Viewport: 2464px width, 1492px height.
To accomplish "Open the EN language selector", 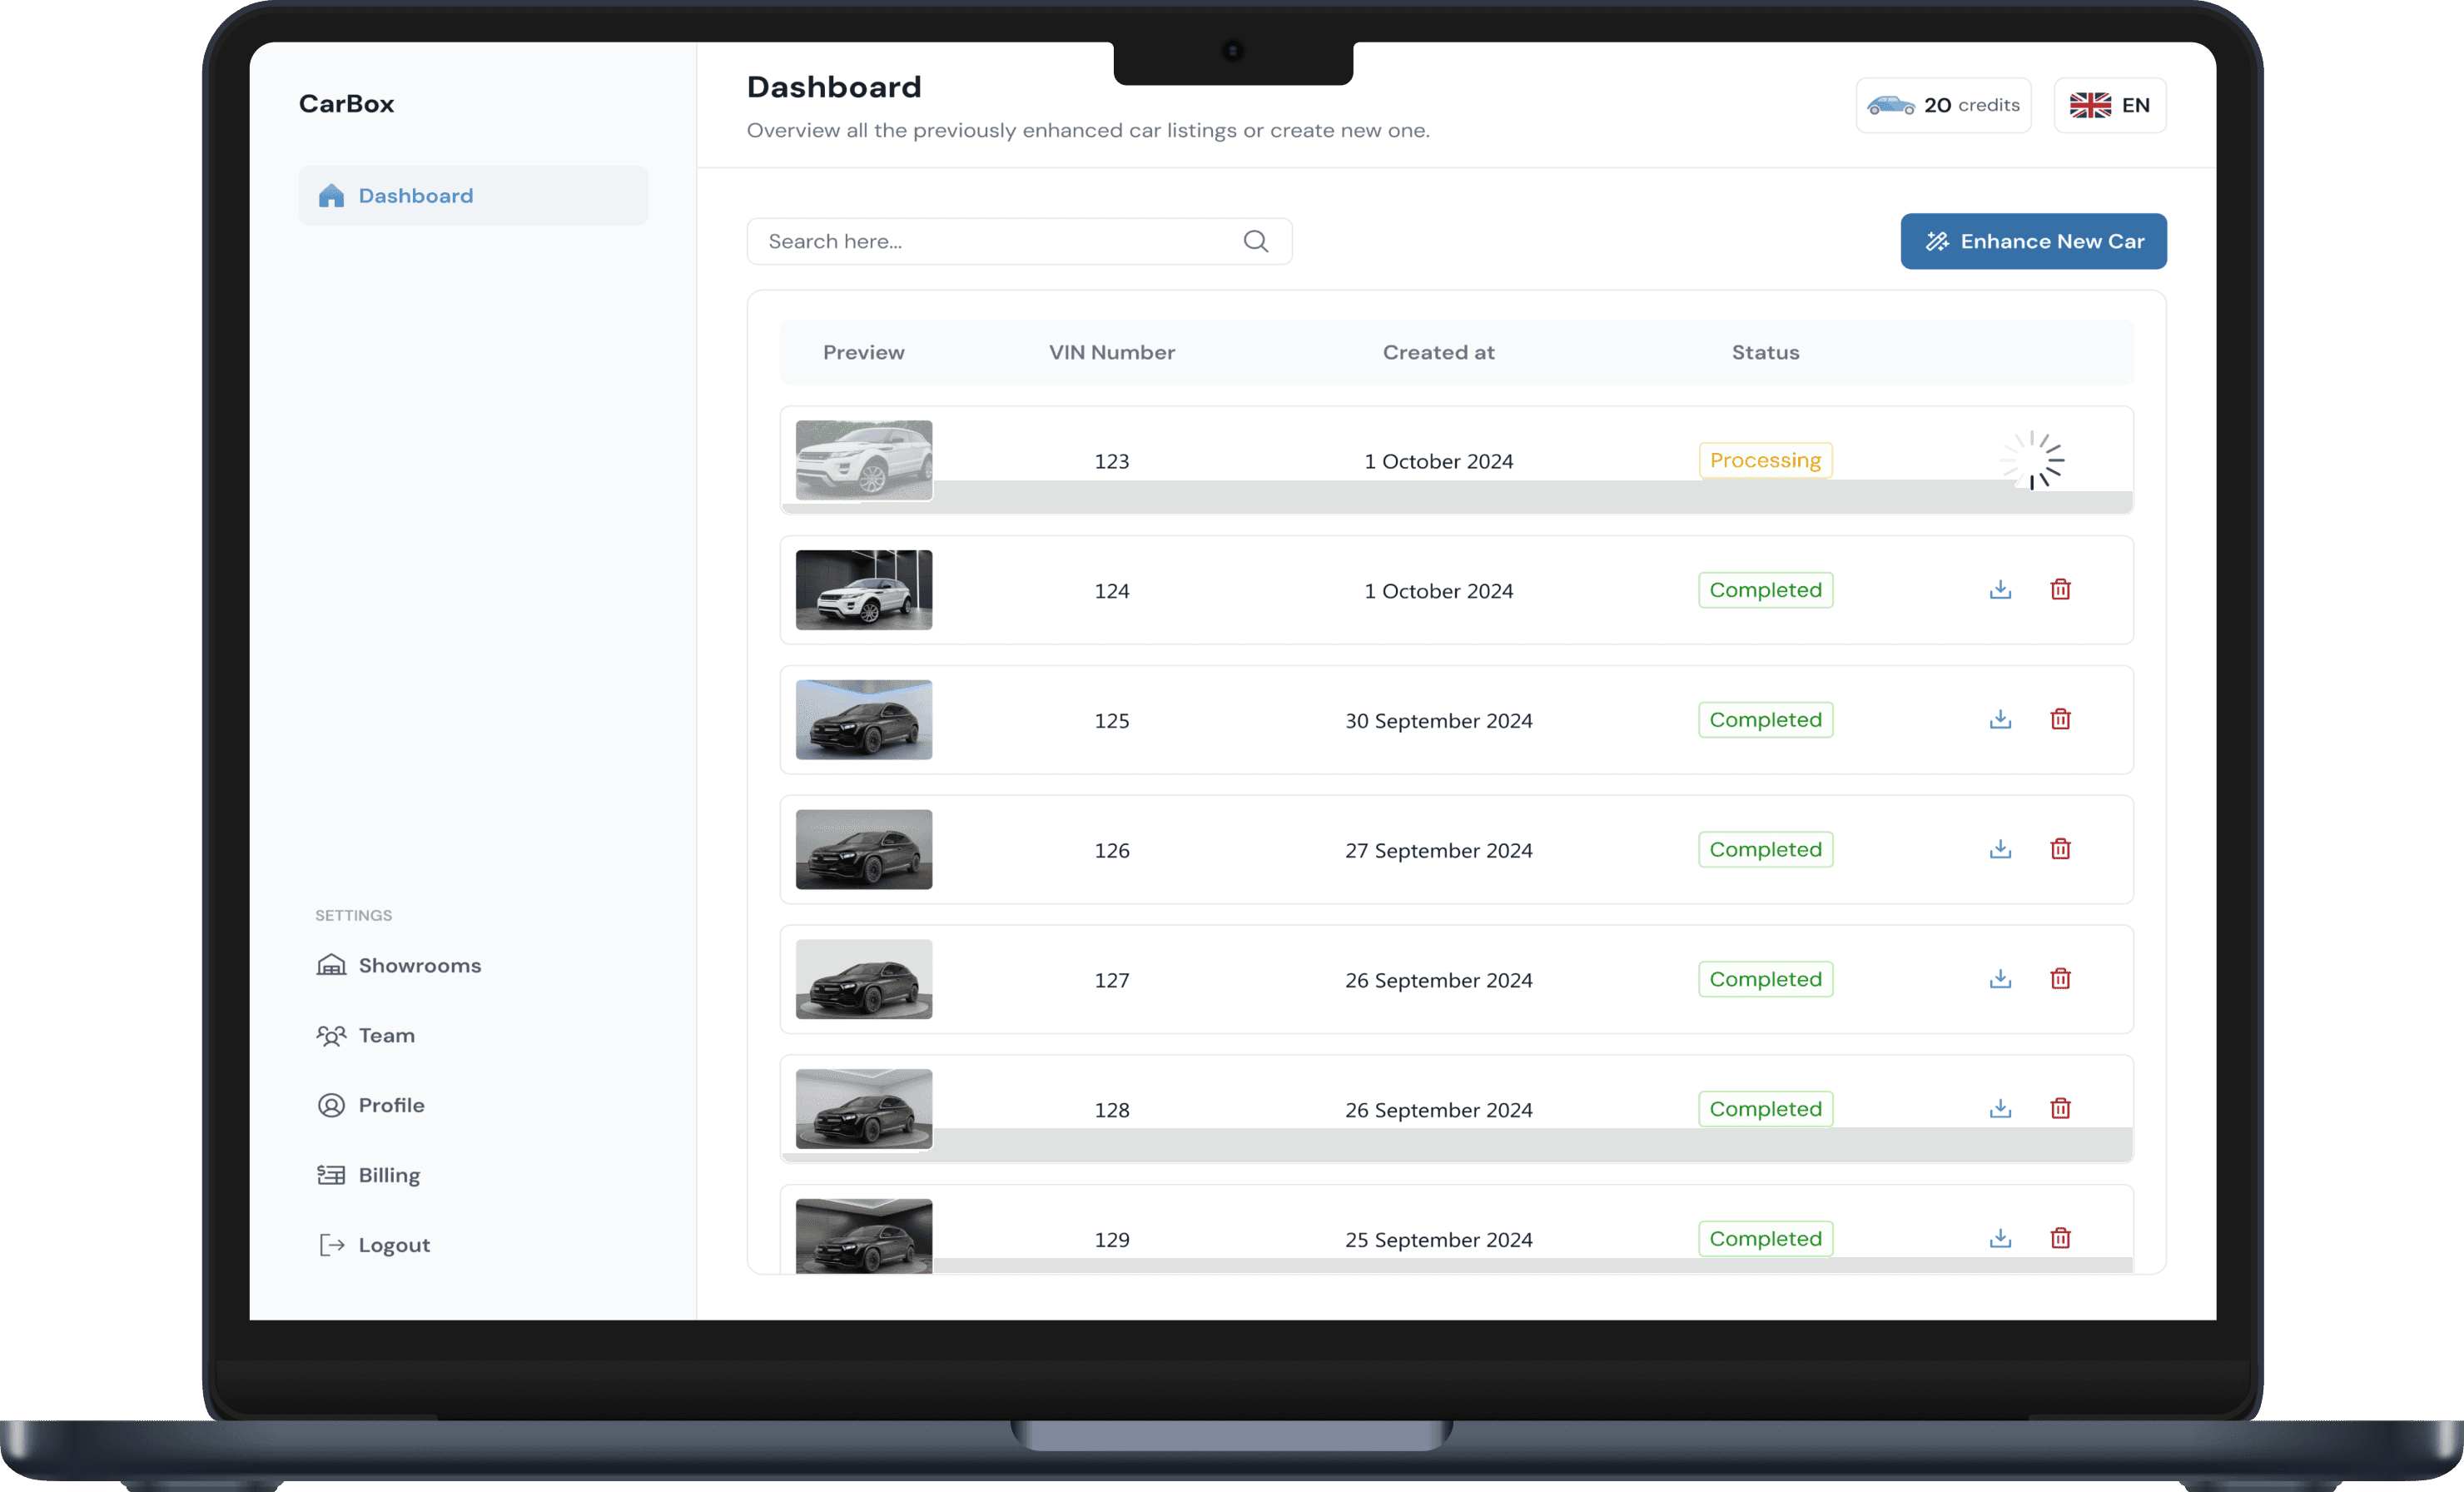I will coord(2110,105).
